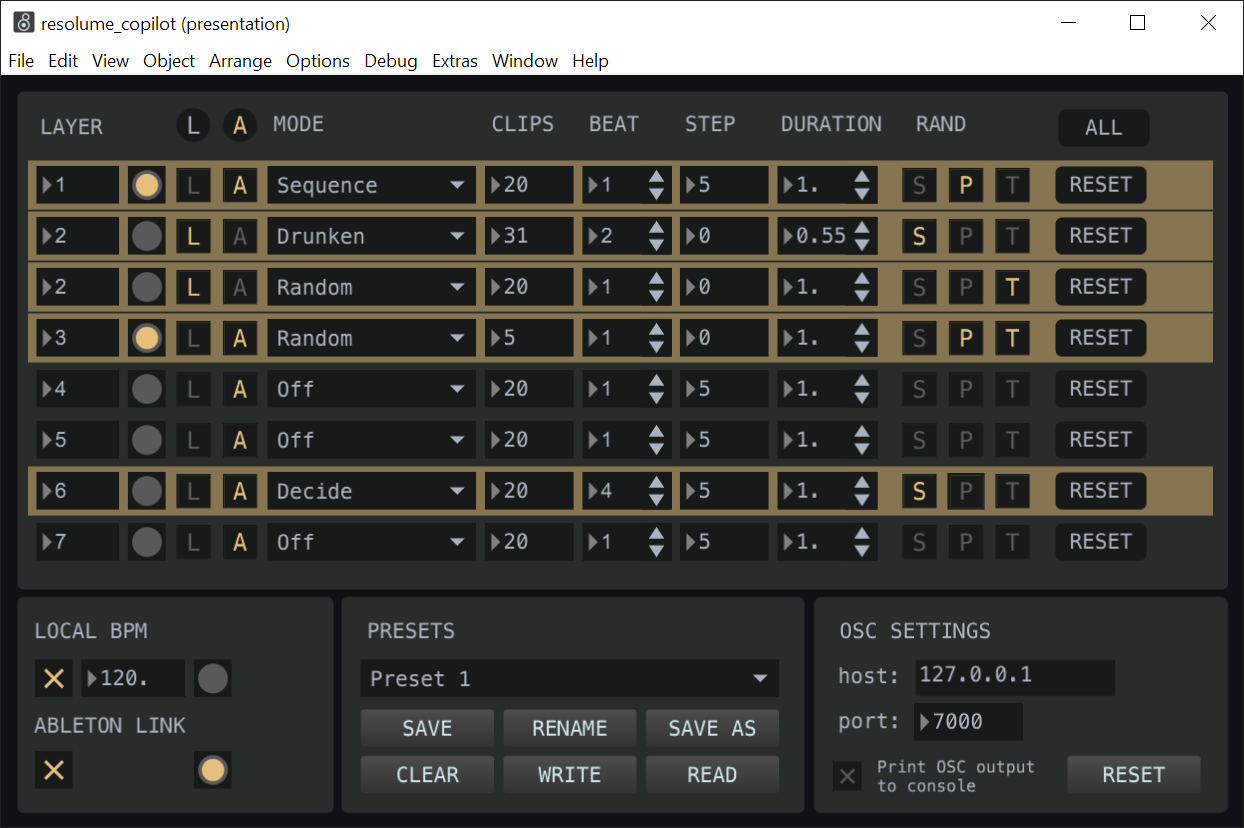This screenshot has height=828, width=1244.
Task: Click the OSC port field 7000
Action: pos(968,722)
